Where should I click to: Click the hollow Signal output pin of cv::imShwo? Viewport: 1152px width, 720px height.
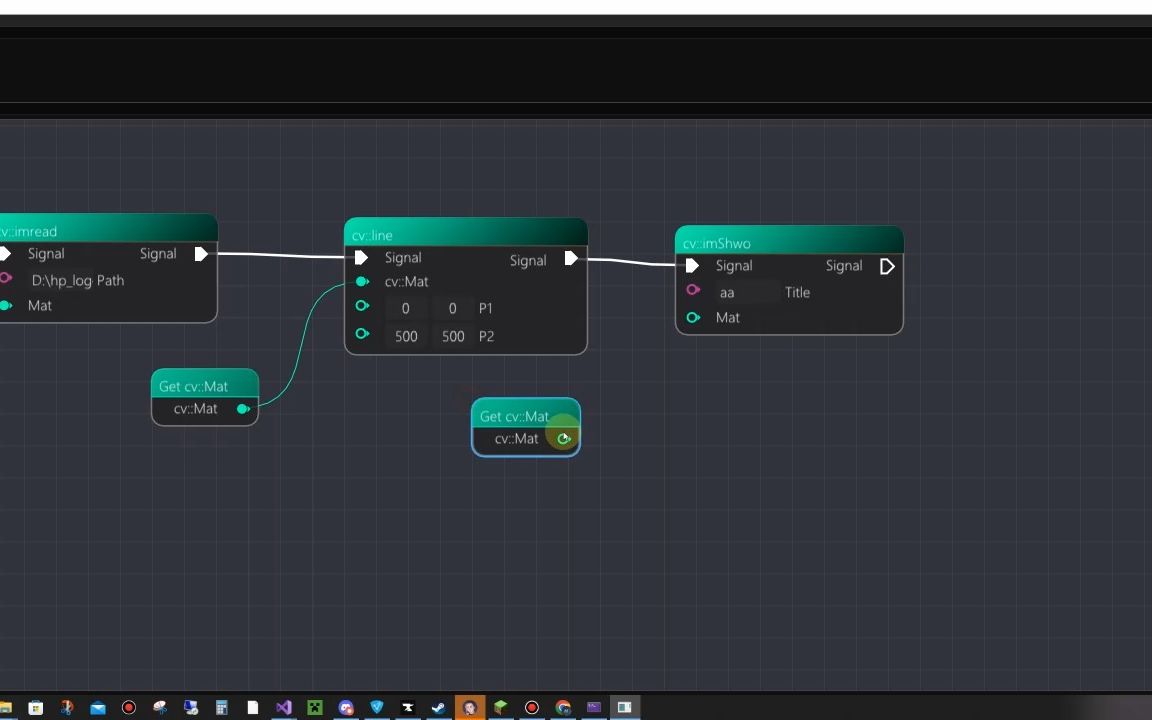(x=887, y=267)
